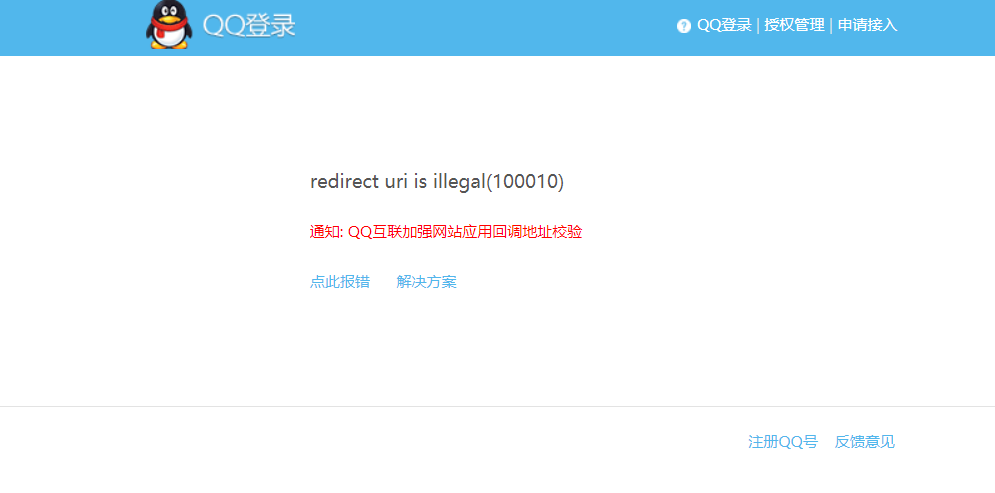995x493 pixels.
Task: Click the help question mark icon
Action: (683, 26)
